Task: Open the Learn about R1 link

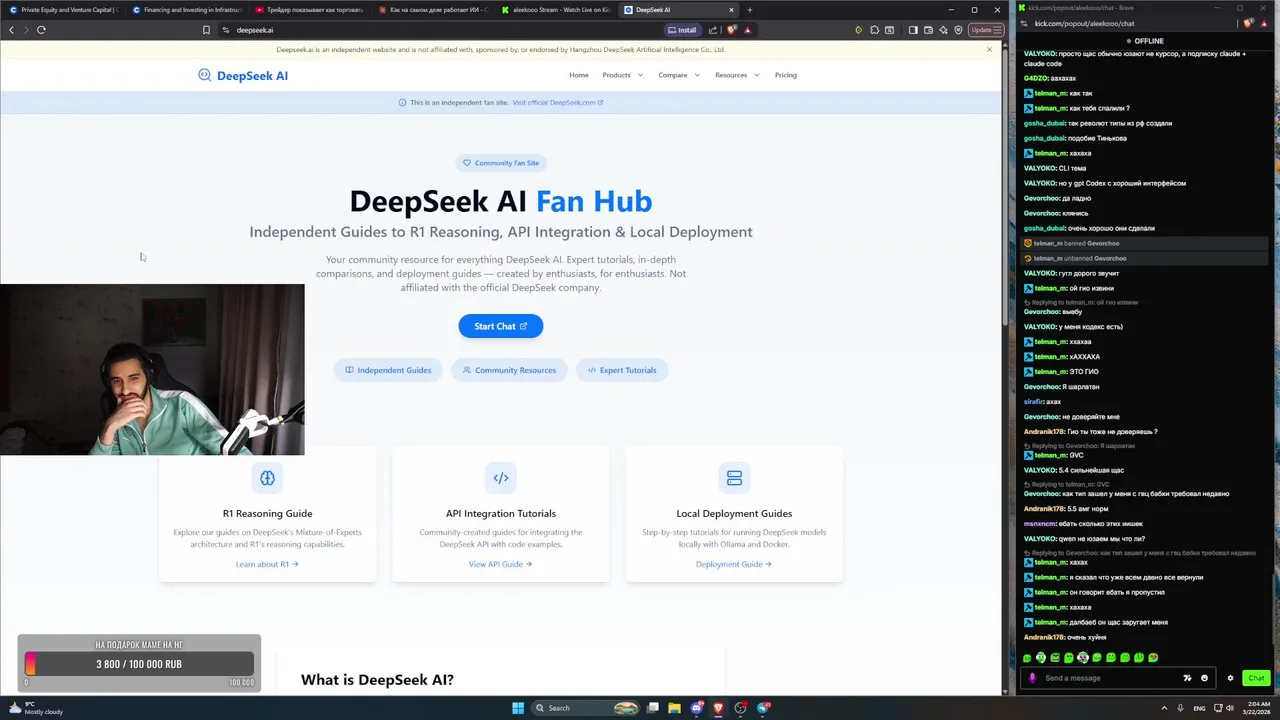Action: click(267, 564)
